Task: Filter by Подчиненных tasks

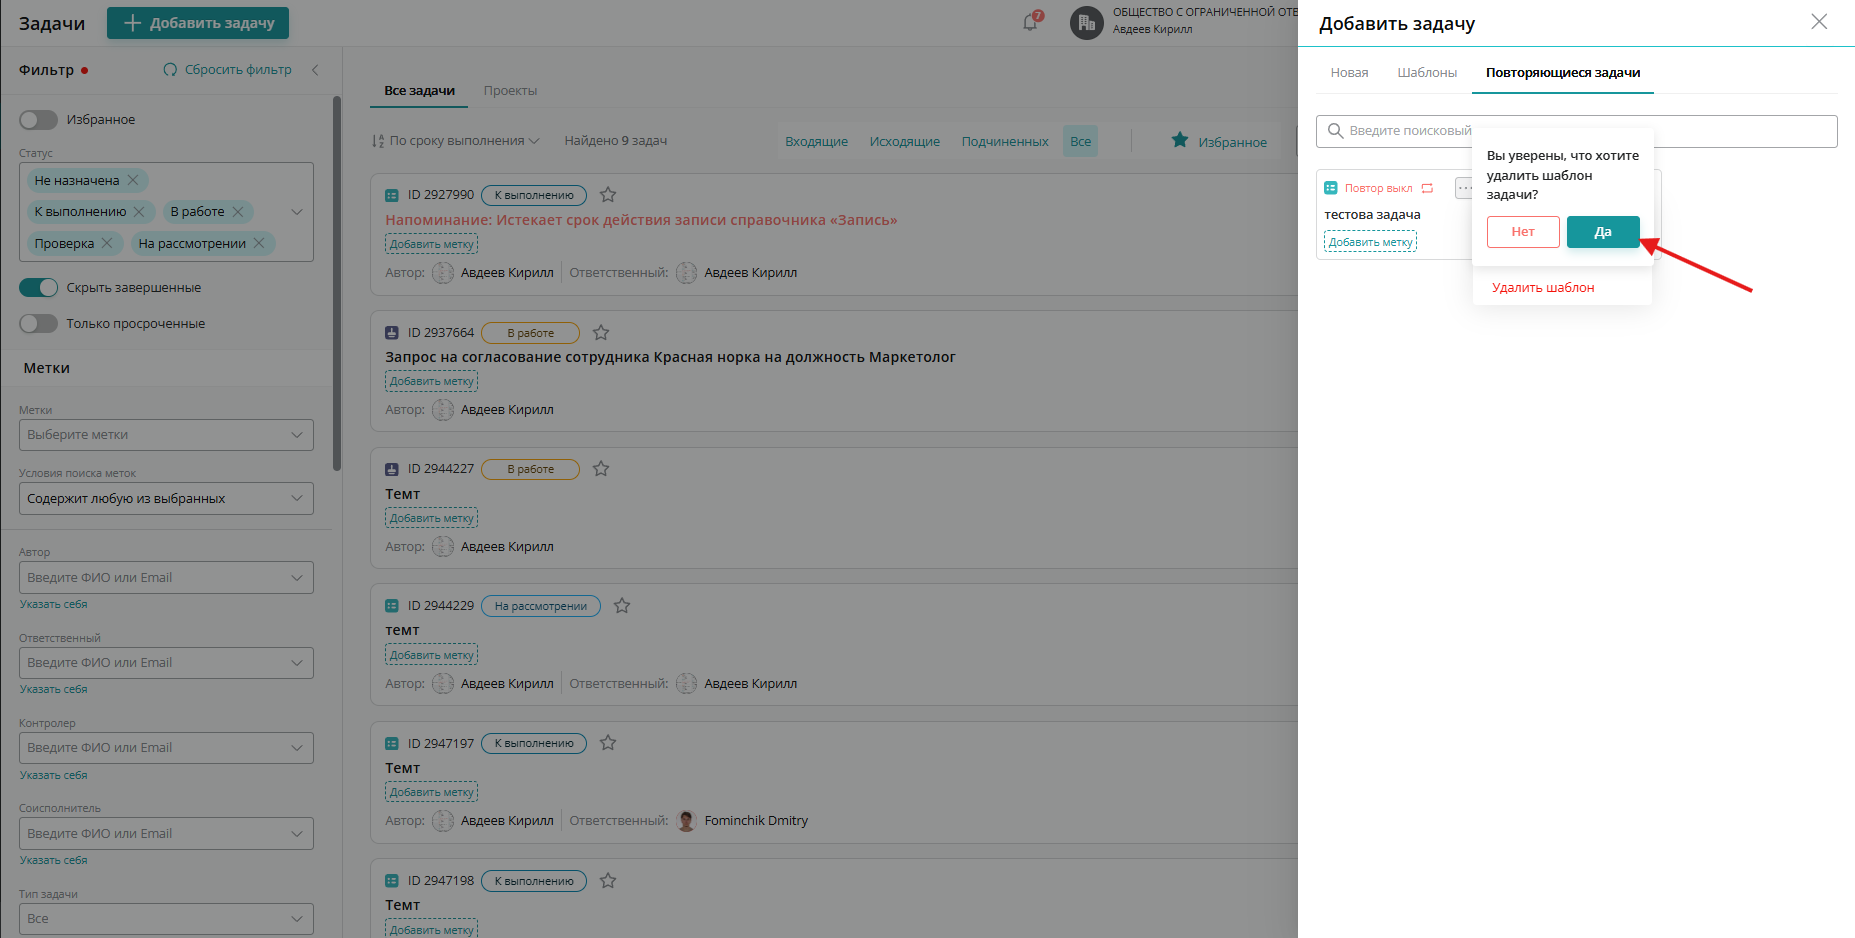Action: 1005,142
